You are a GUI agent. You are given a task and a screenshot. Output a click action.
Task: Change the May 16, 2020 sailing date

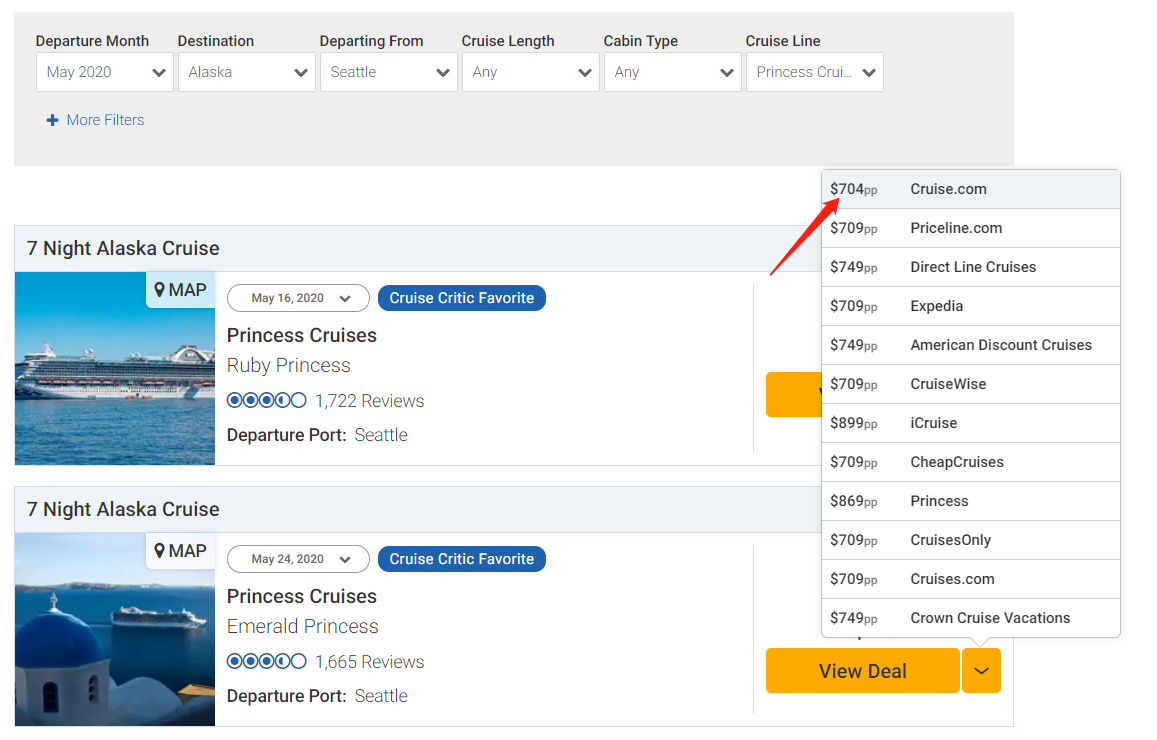pyautogui.click(x=298, y=298)
